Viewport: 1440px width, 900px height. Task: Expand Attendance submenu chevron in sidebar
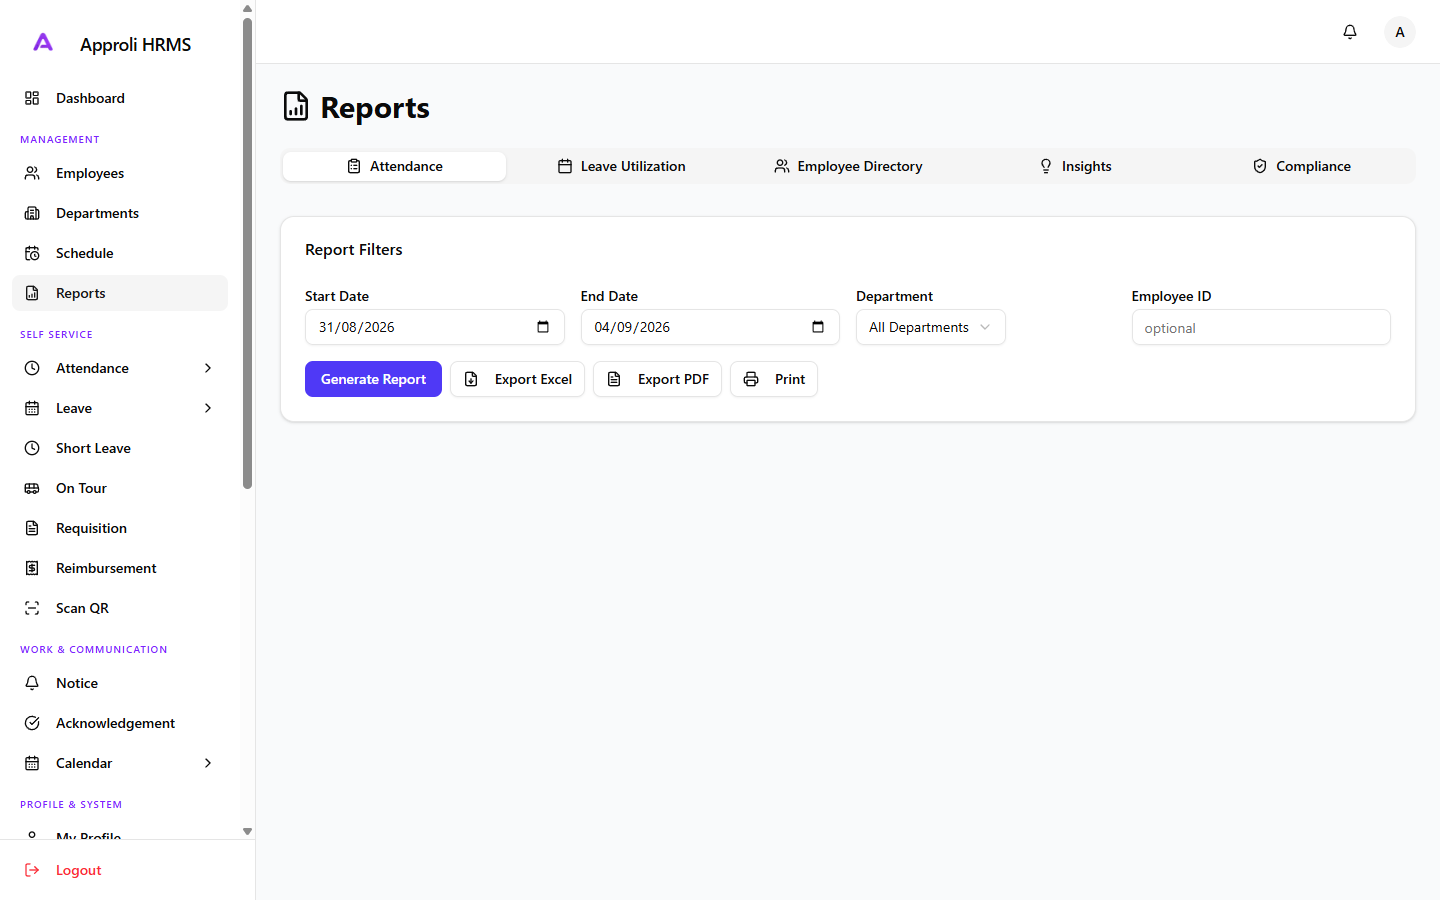(208, 368)
